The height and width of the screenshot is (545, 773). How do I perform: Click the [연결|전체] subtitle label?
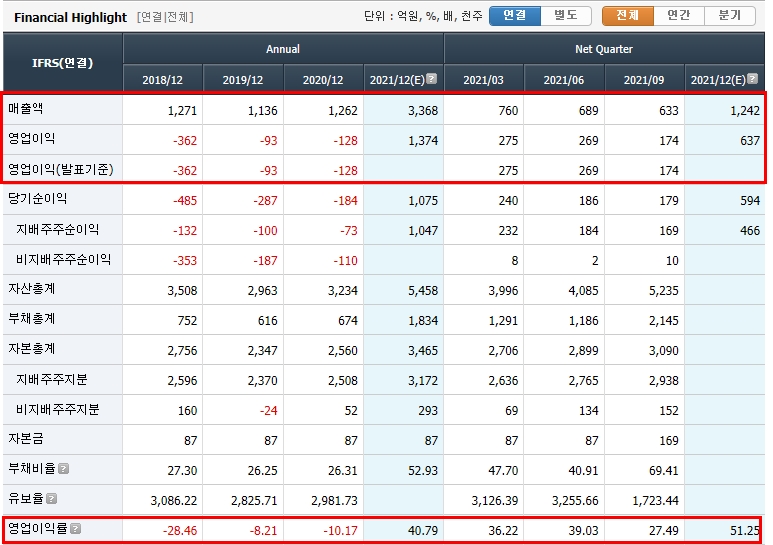click(x=165, y=17)
